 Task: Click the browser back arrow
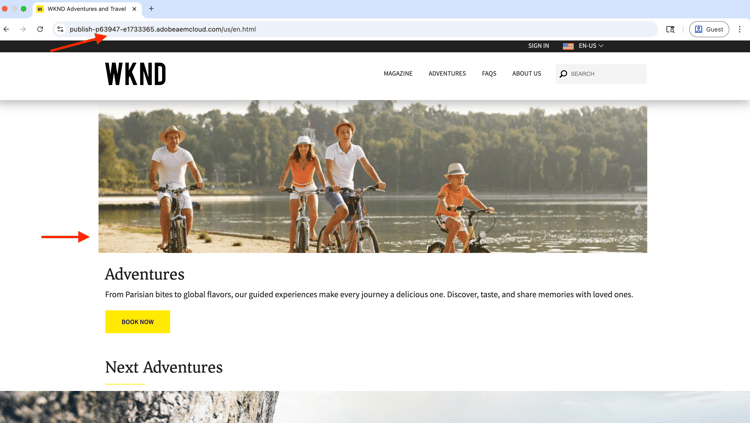tap(6, 29)
